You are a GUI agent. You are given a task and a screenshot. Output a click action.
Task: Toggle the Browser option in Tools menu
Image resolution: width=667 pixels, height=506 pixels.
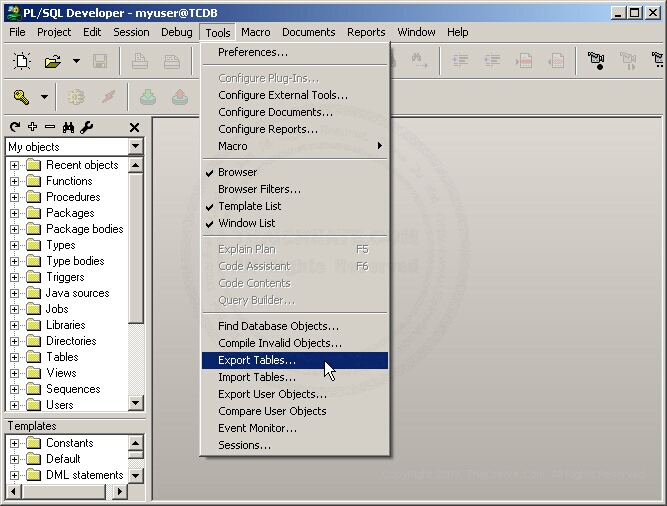(237, 172)
